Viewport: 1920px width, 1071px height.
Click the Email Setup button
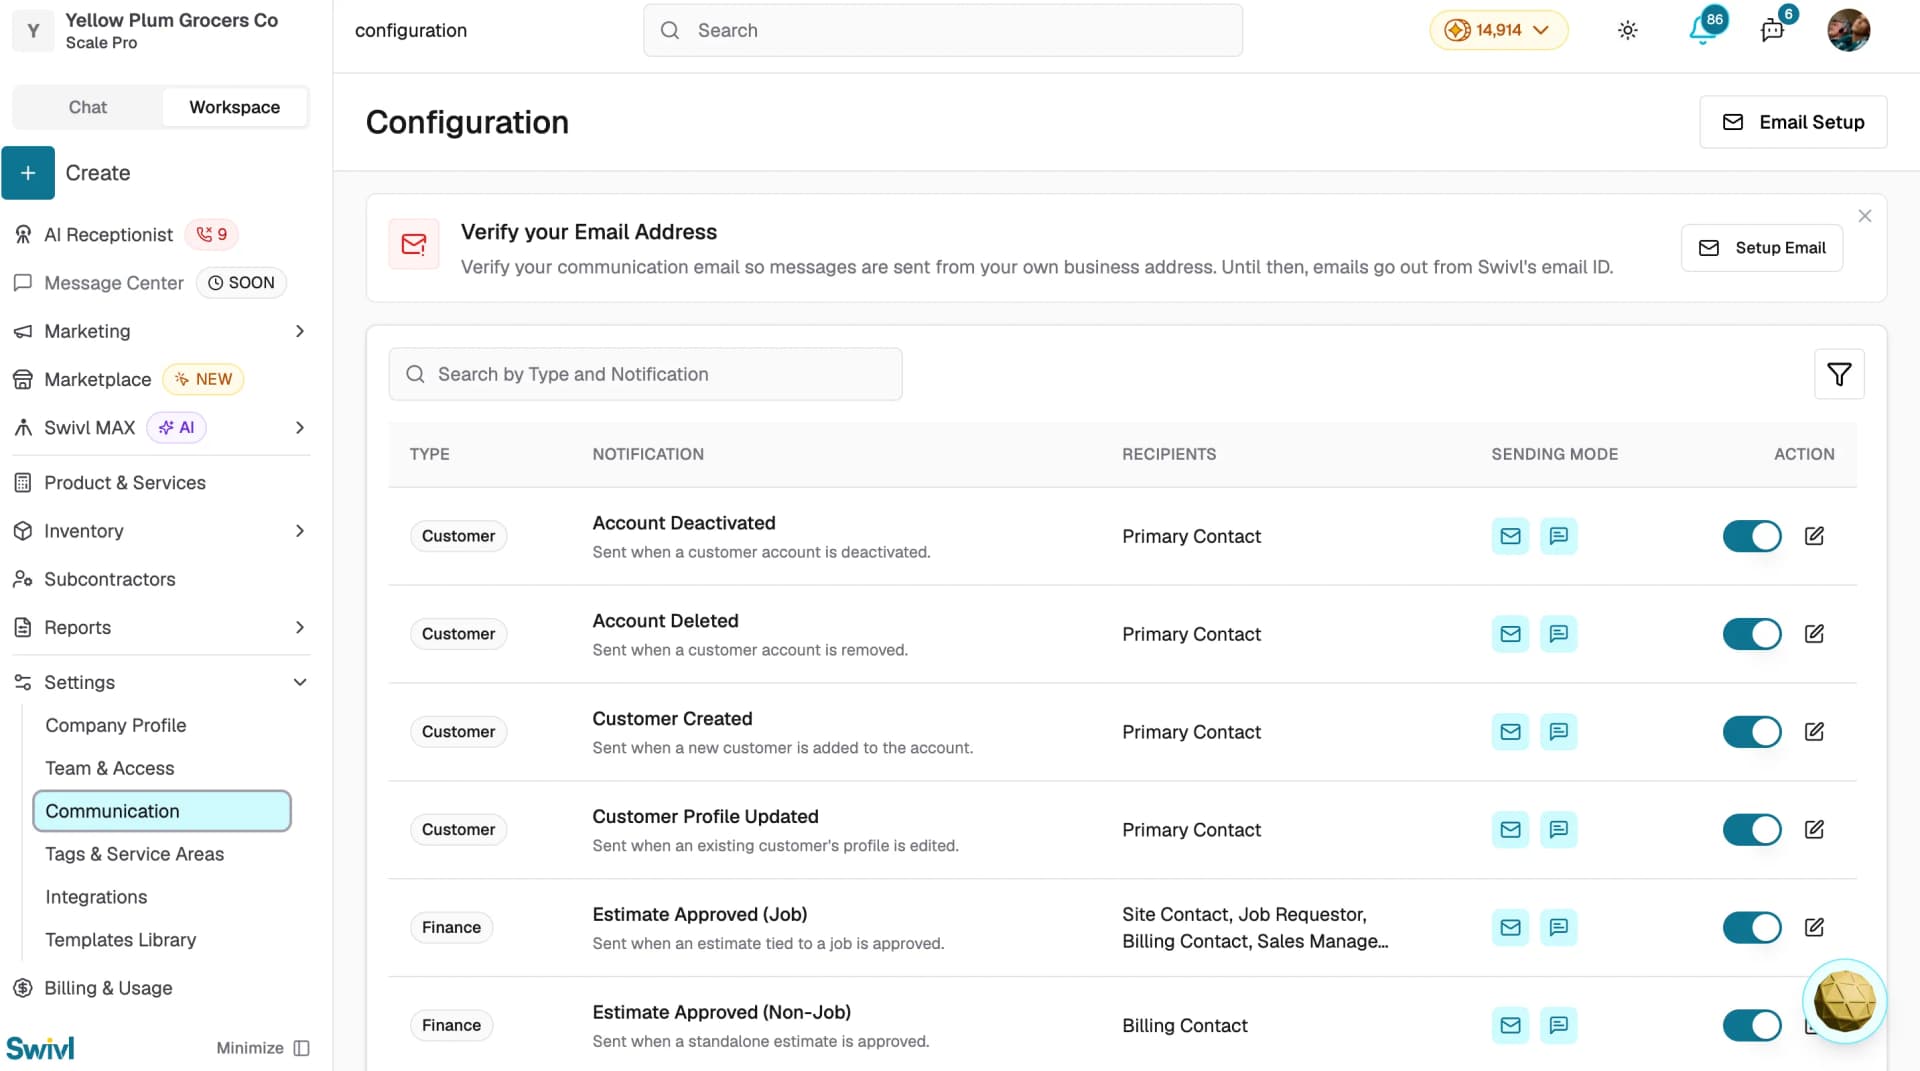1793,122
